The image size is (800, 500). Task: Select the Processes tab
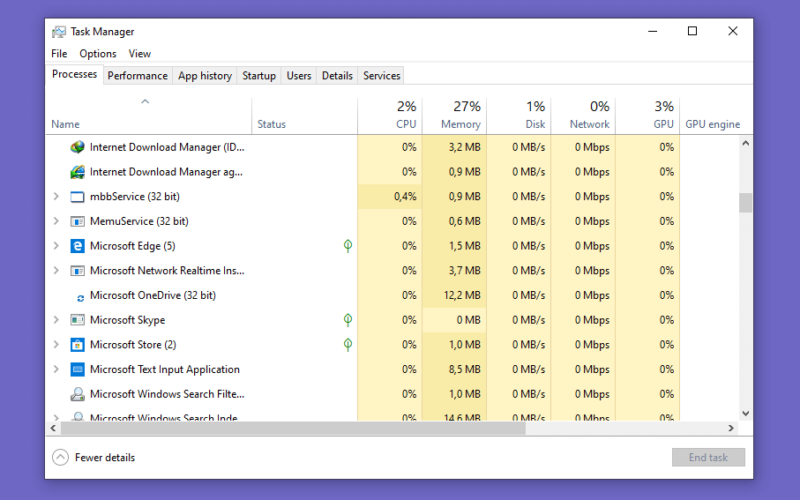74,74
